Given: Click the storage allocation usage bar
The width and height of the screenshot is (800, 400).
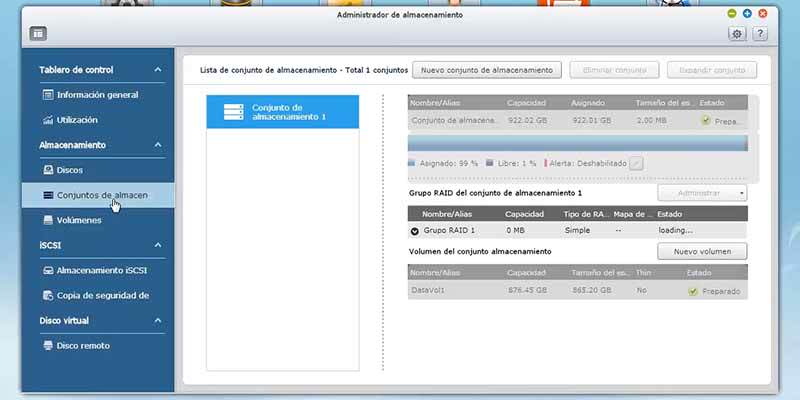Looking at the screenshot, I should [x=578, y=143].
